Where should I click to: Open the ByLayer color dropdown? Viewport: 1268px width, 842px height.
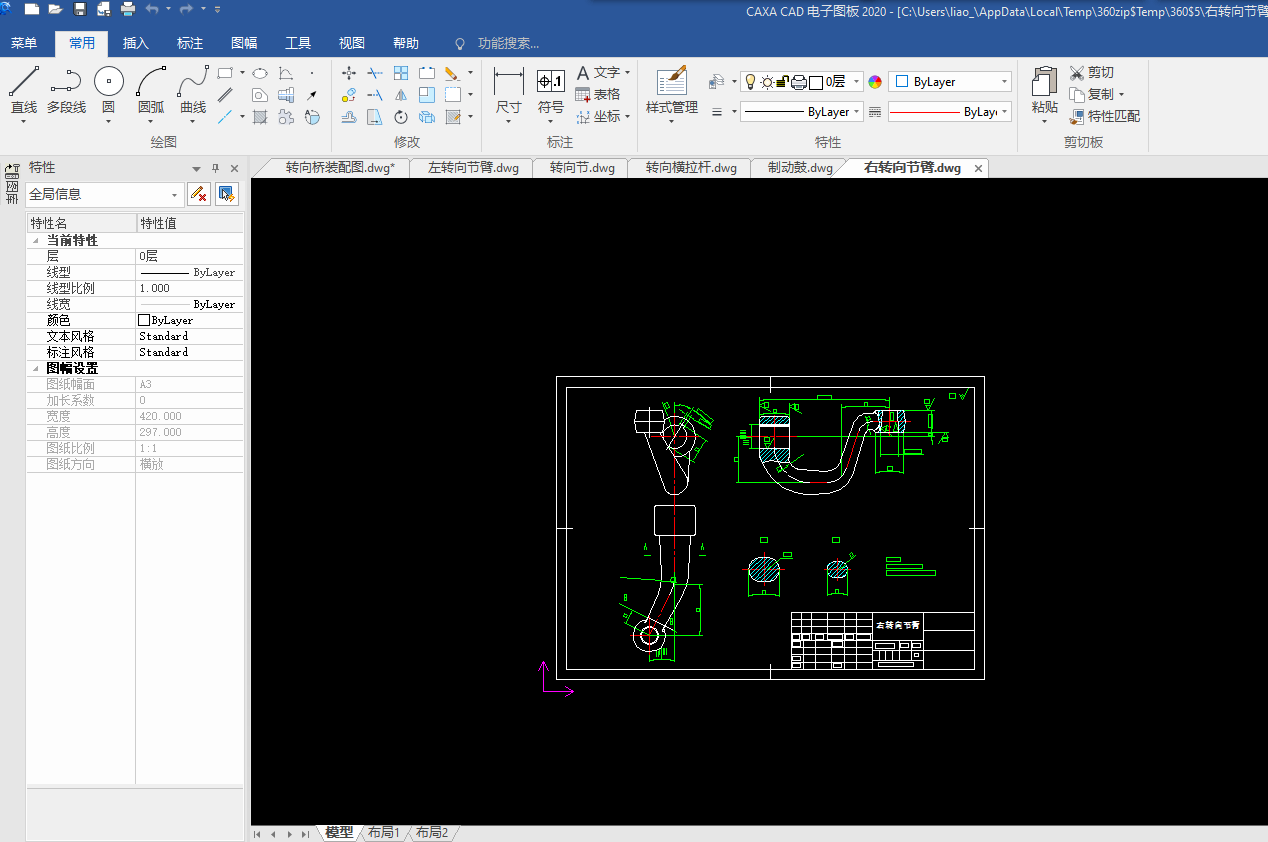tap(950, 82)
